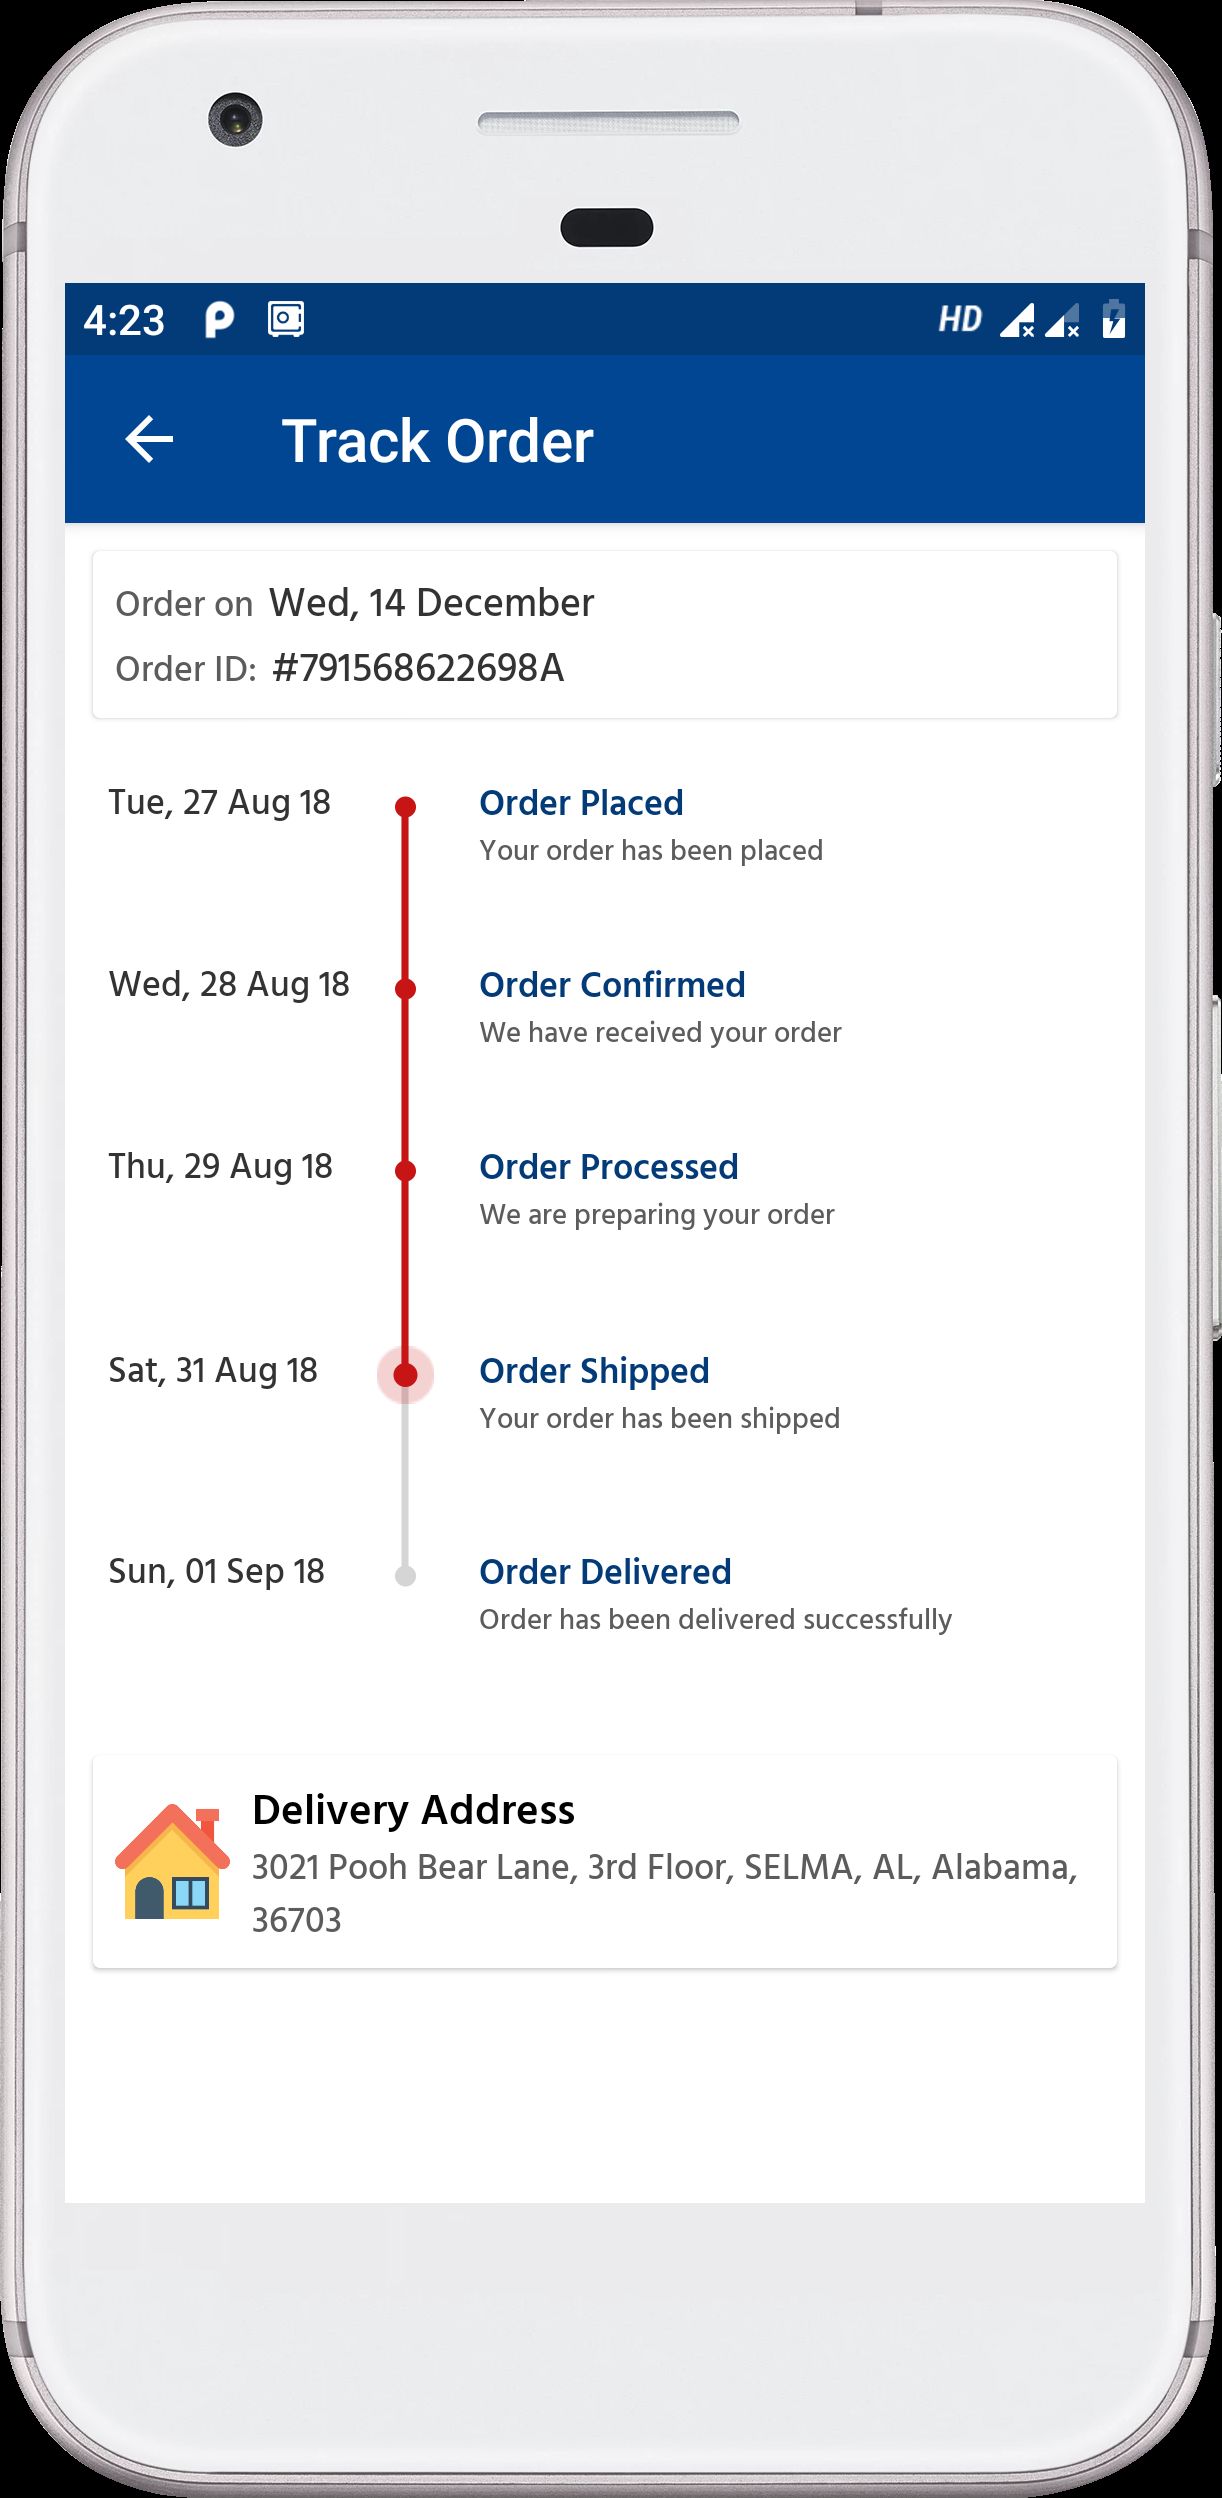Tap the Order ID number #791568622698A

(418, 668)
